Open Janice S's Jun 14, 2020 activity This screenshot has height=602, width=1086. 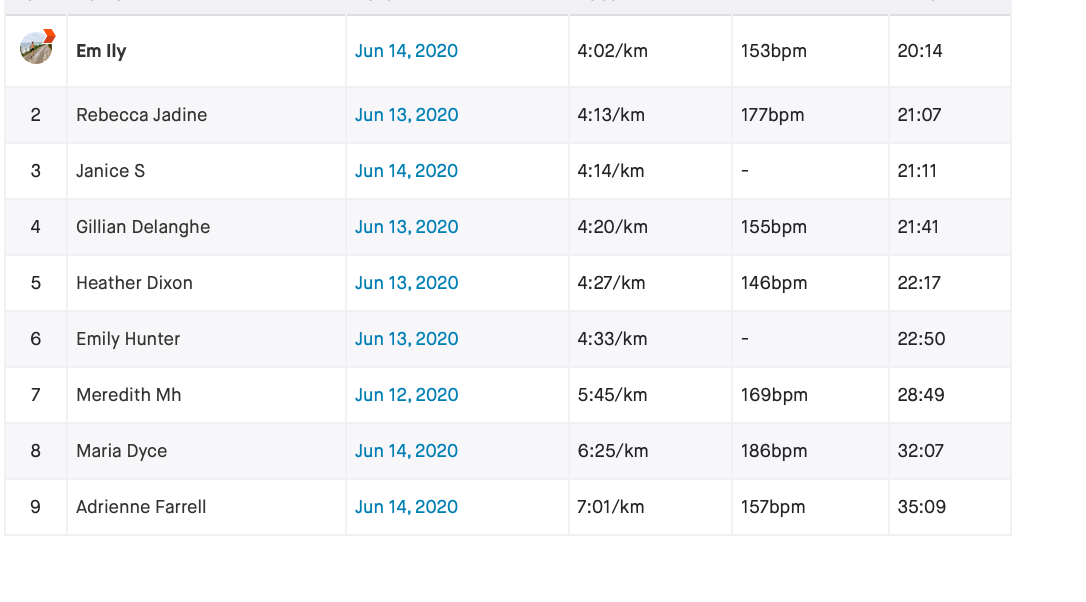tap(406, 171)
